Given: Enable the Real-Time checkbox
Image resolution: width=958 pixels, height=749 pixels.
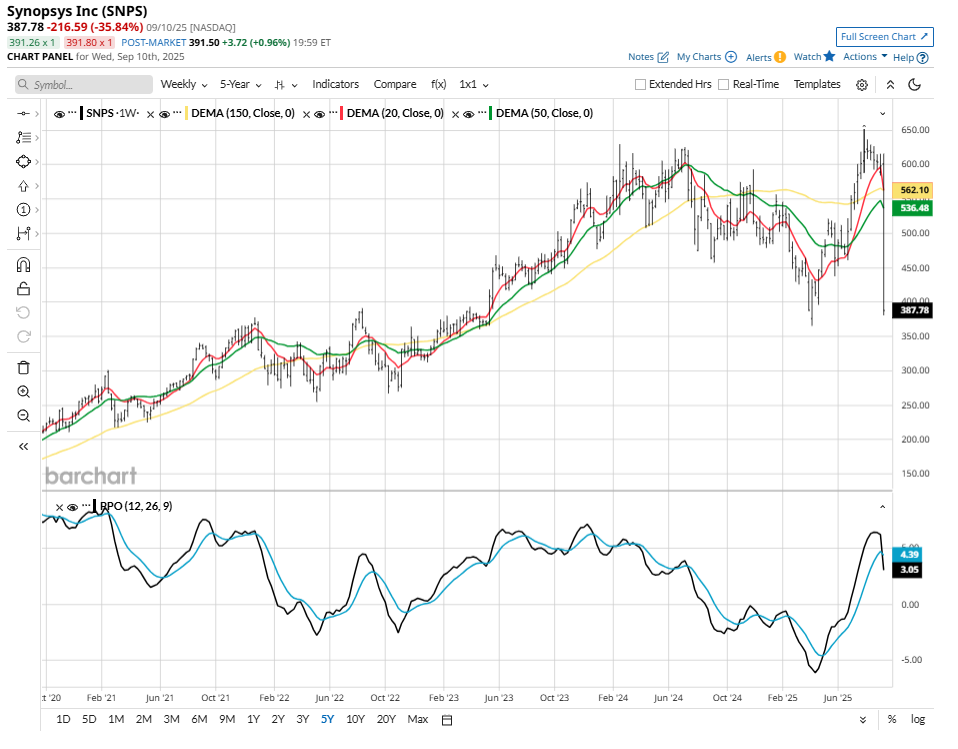Looking at the screenshot, I should coord(723,84).
